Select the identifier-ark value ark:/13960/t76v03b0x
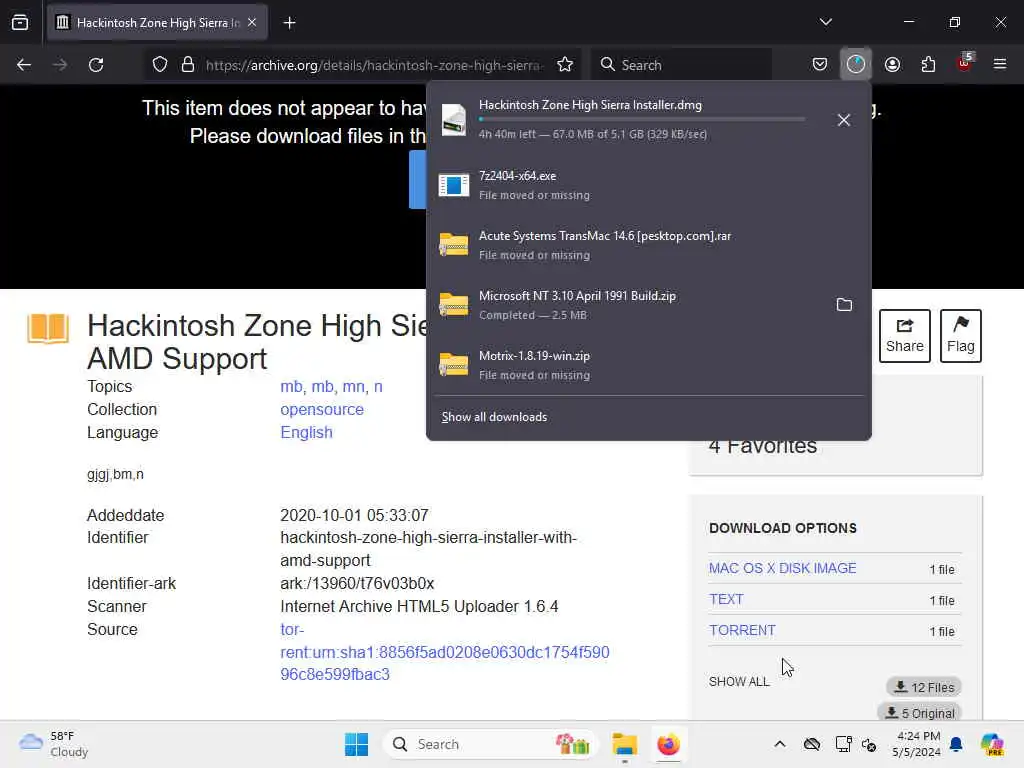The width and height of the screenshot is (1024, 768). [357, 583]
